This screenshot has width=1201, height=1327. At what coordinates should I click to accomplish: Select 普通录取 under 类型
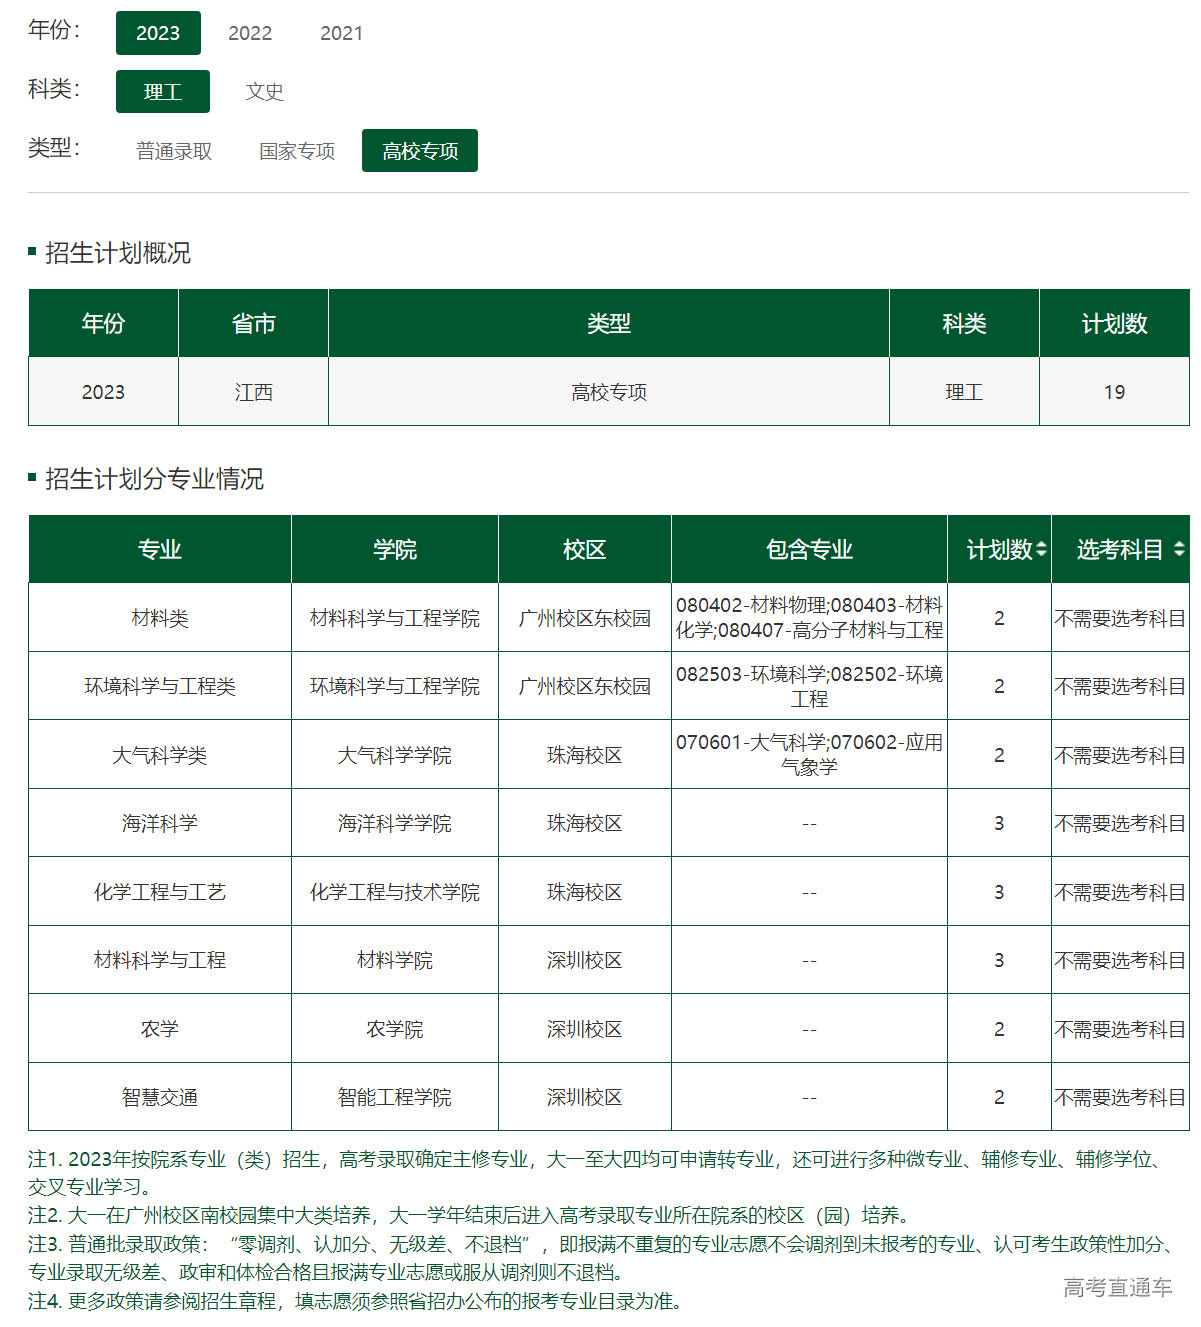(175, 150)
